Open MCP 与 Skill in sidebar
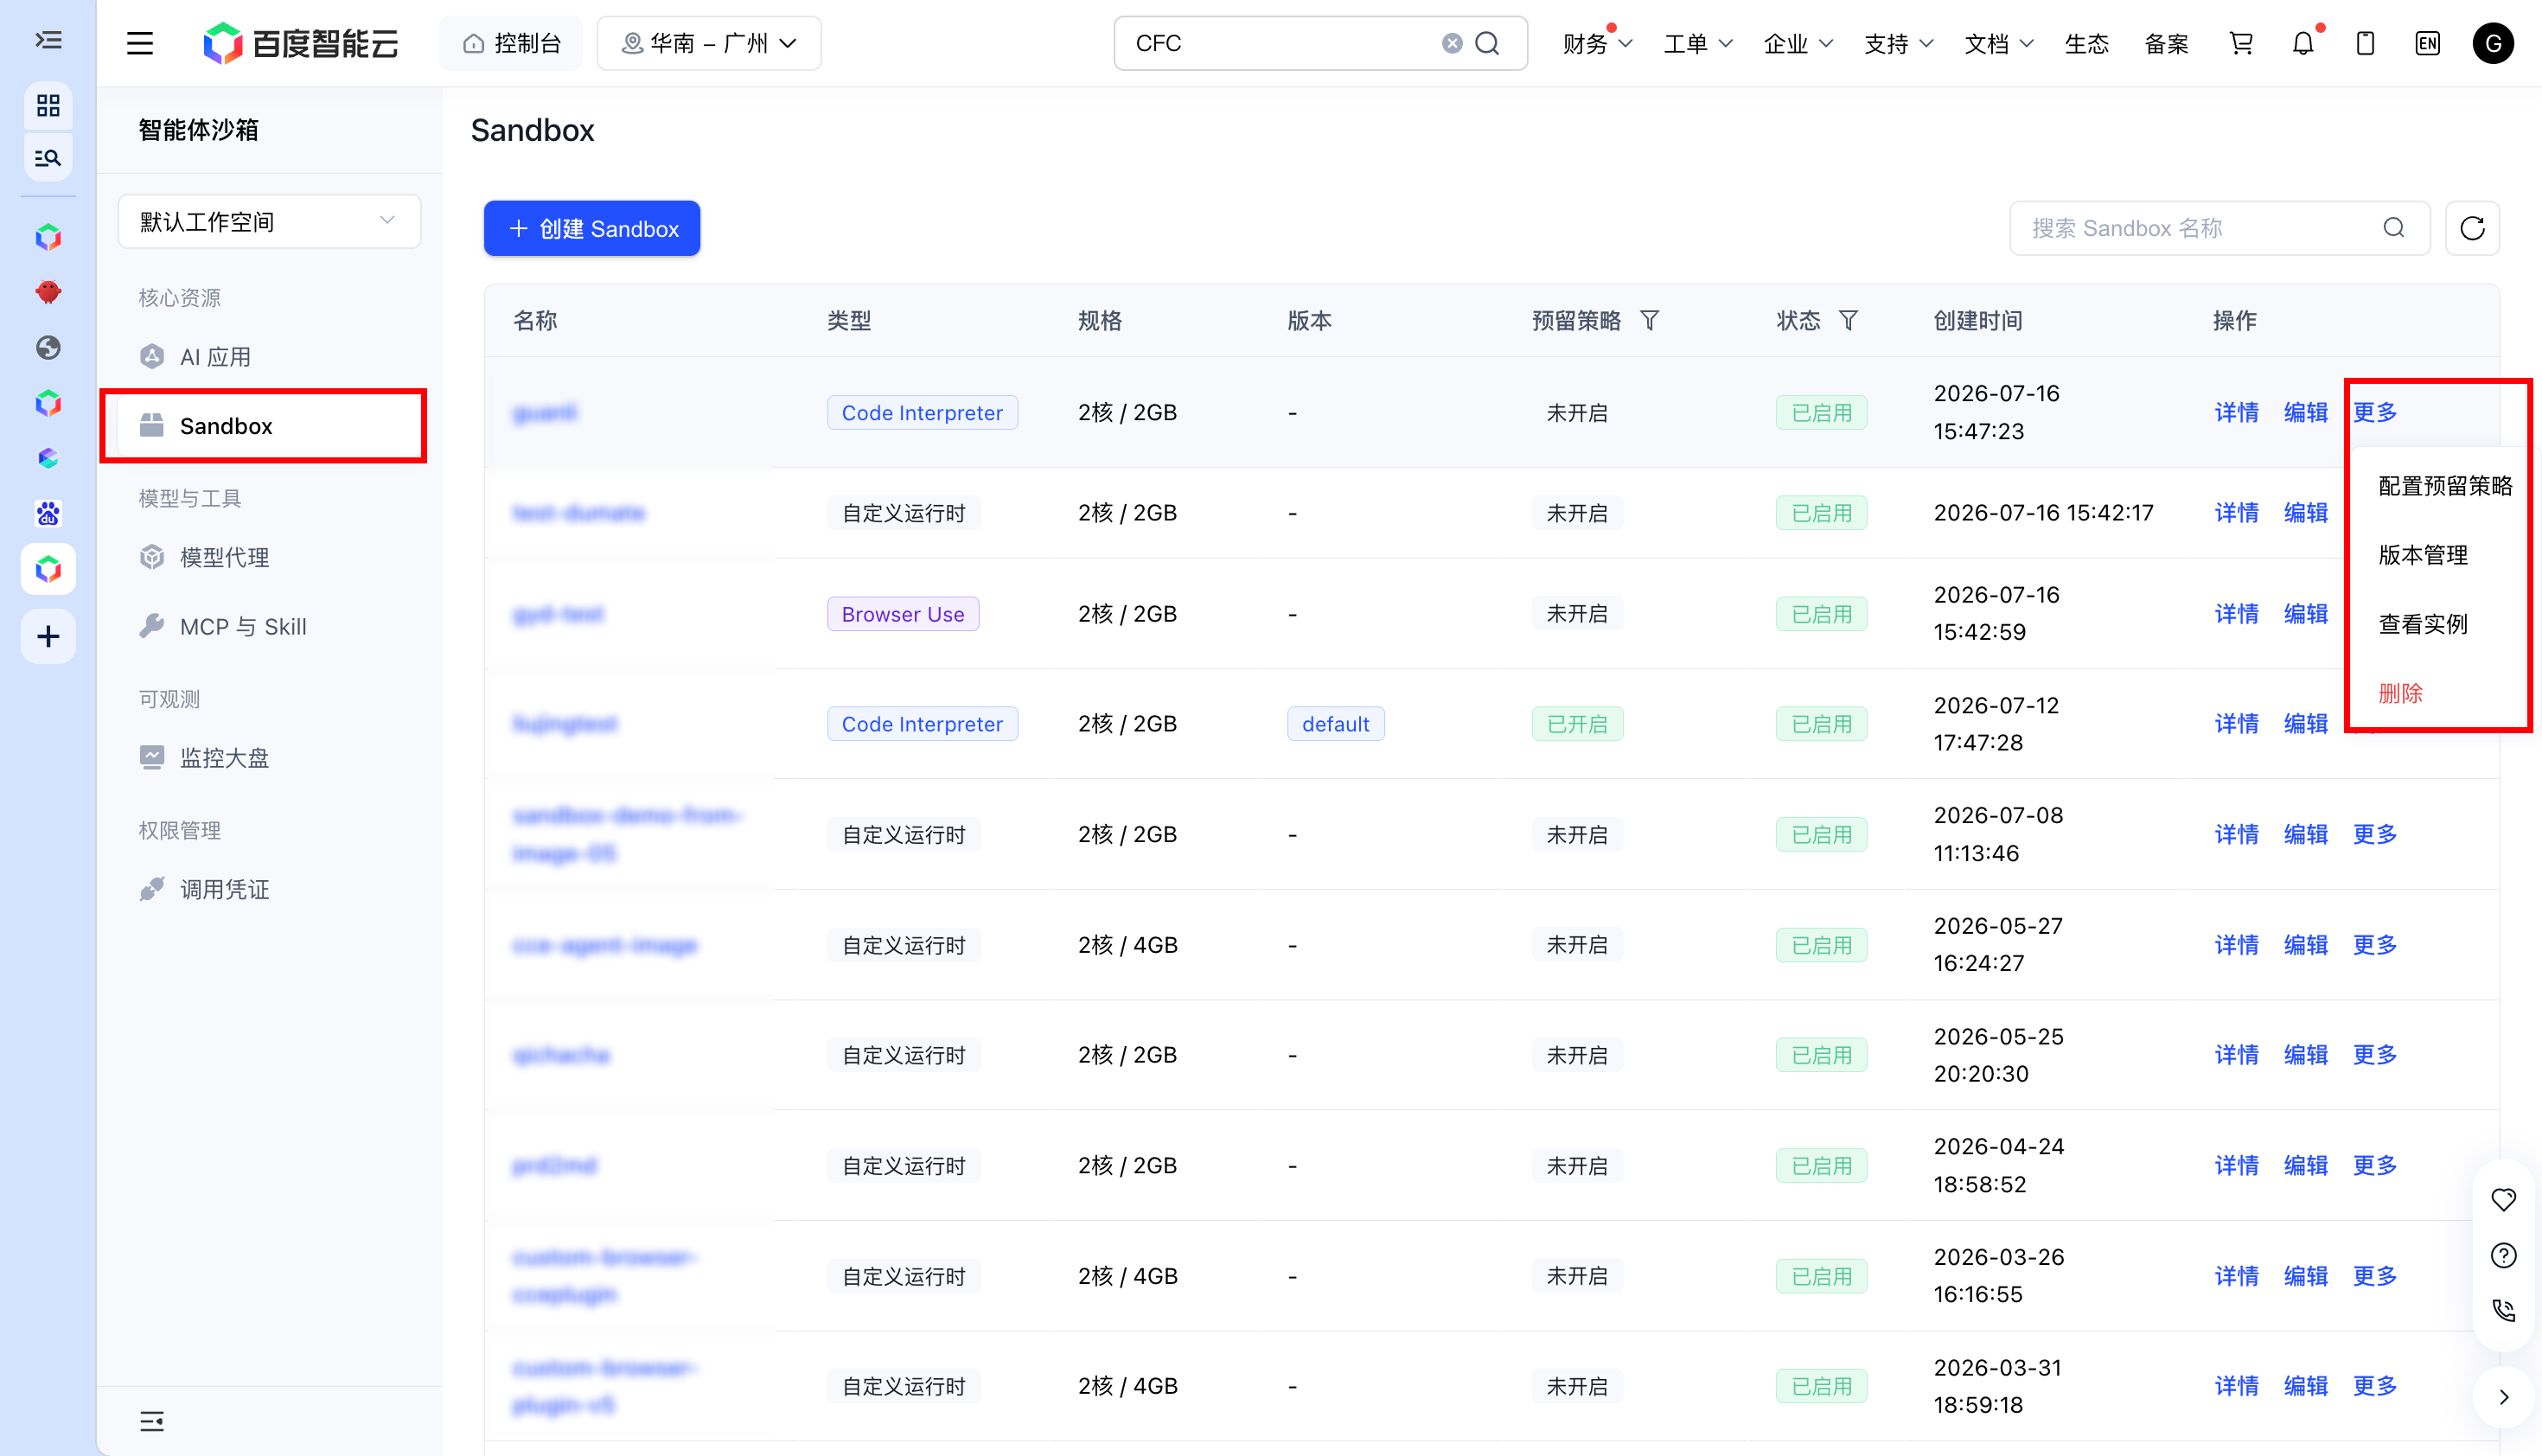 pos(269,626)
